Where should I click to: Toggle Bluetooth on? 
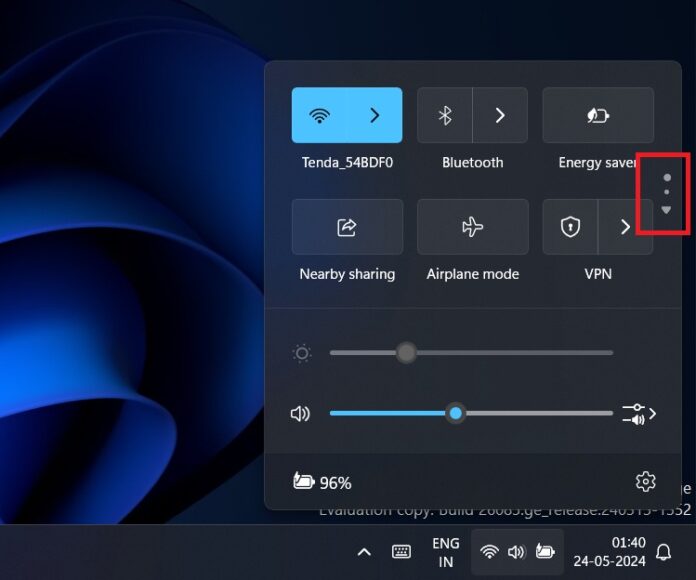(445, 115)
